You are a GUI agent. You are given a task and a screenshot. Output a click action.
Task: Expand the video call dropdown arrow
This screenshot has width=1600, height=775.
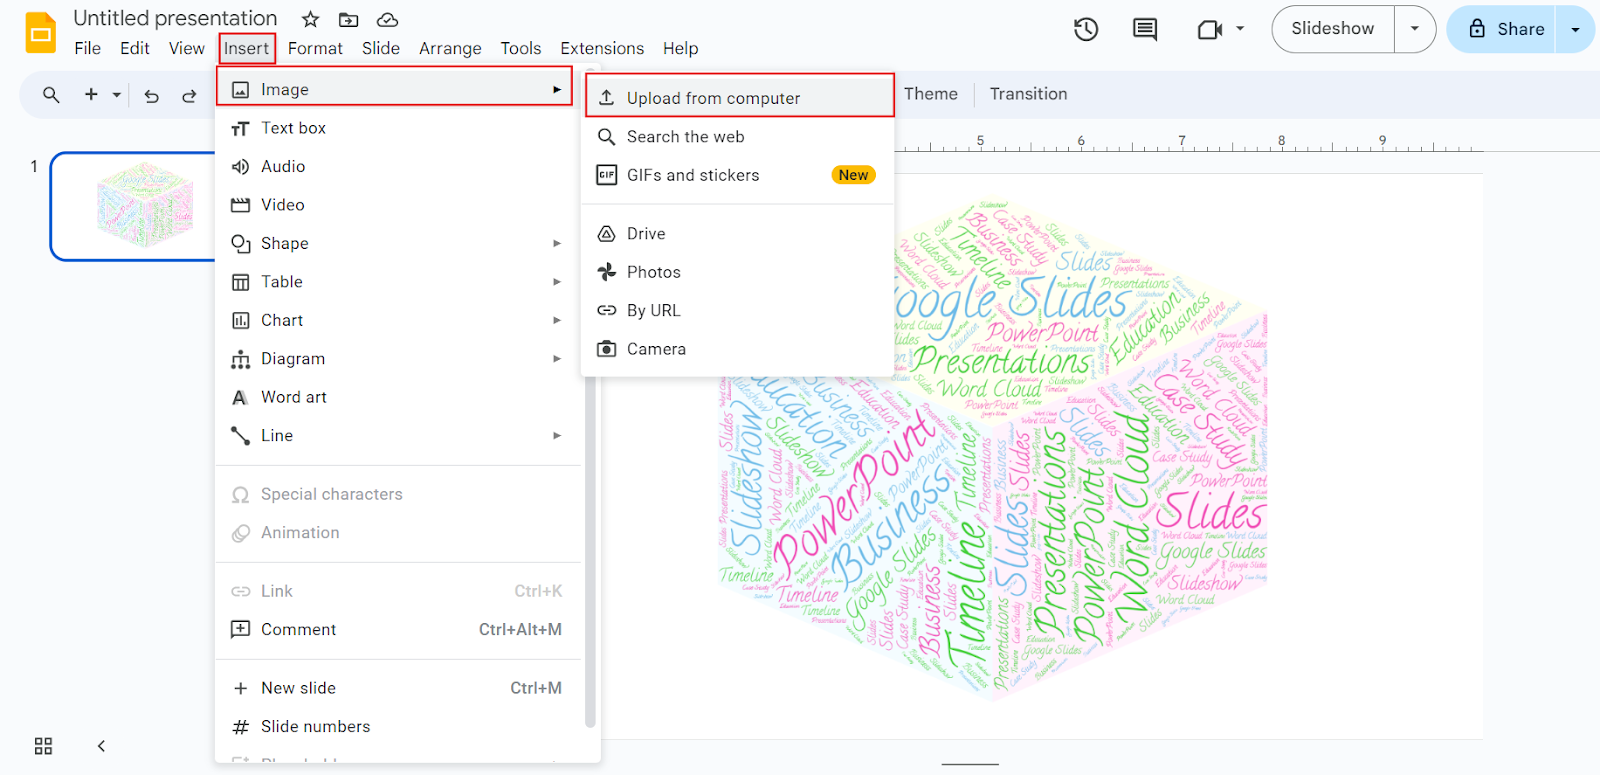point(1240,29)
